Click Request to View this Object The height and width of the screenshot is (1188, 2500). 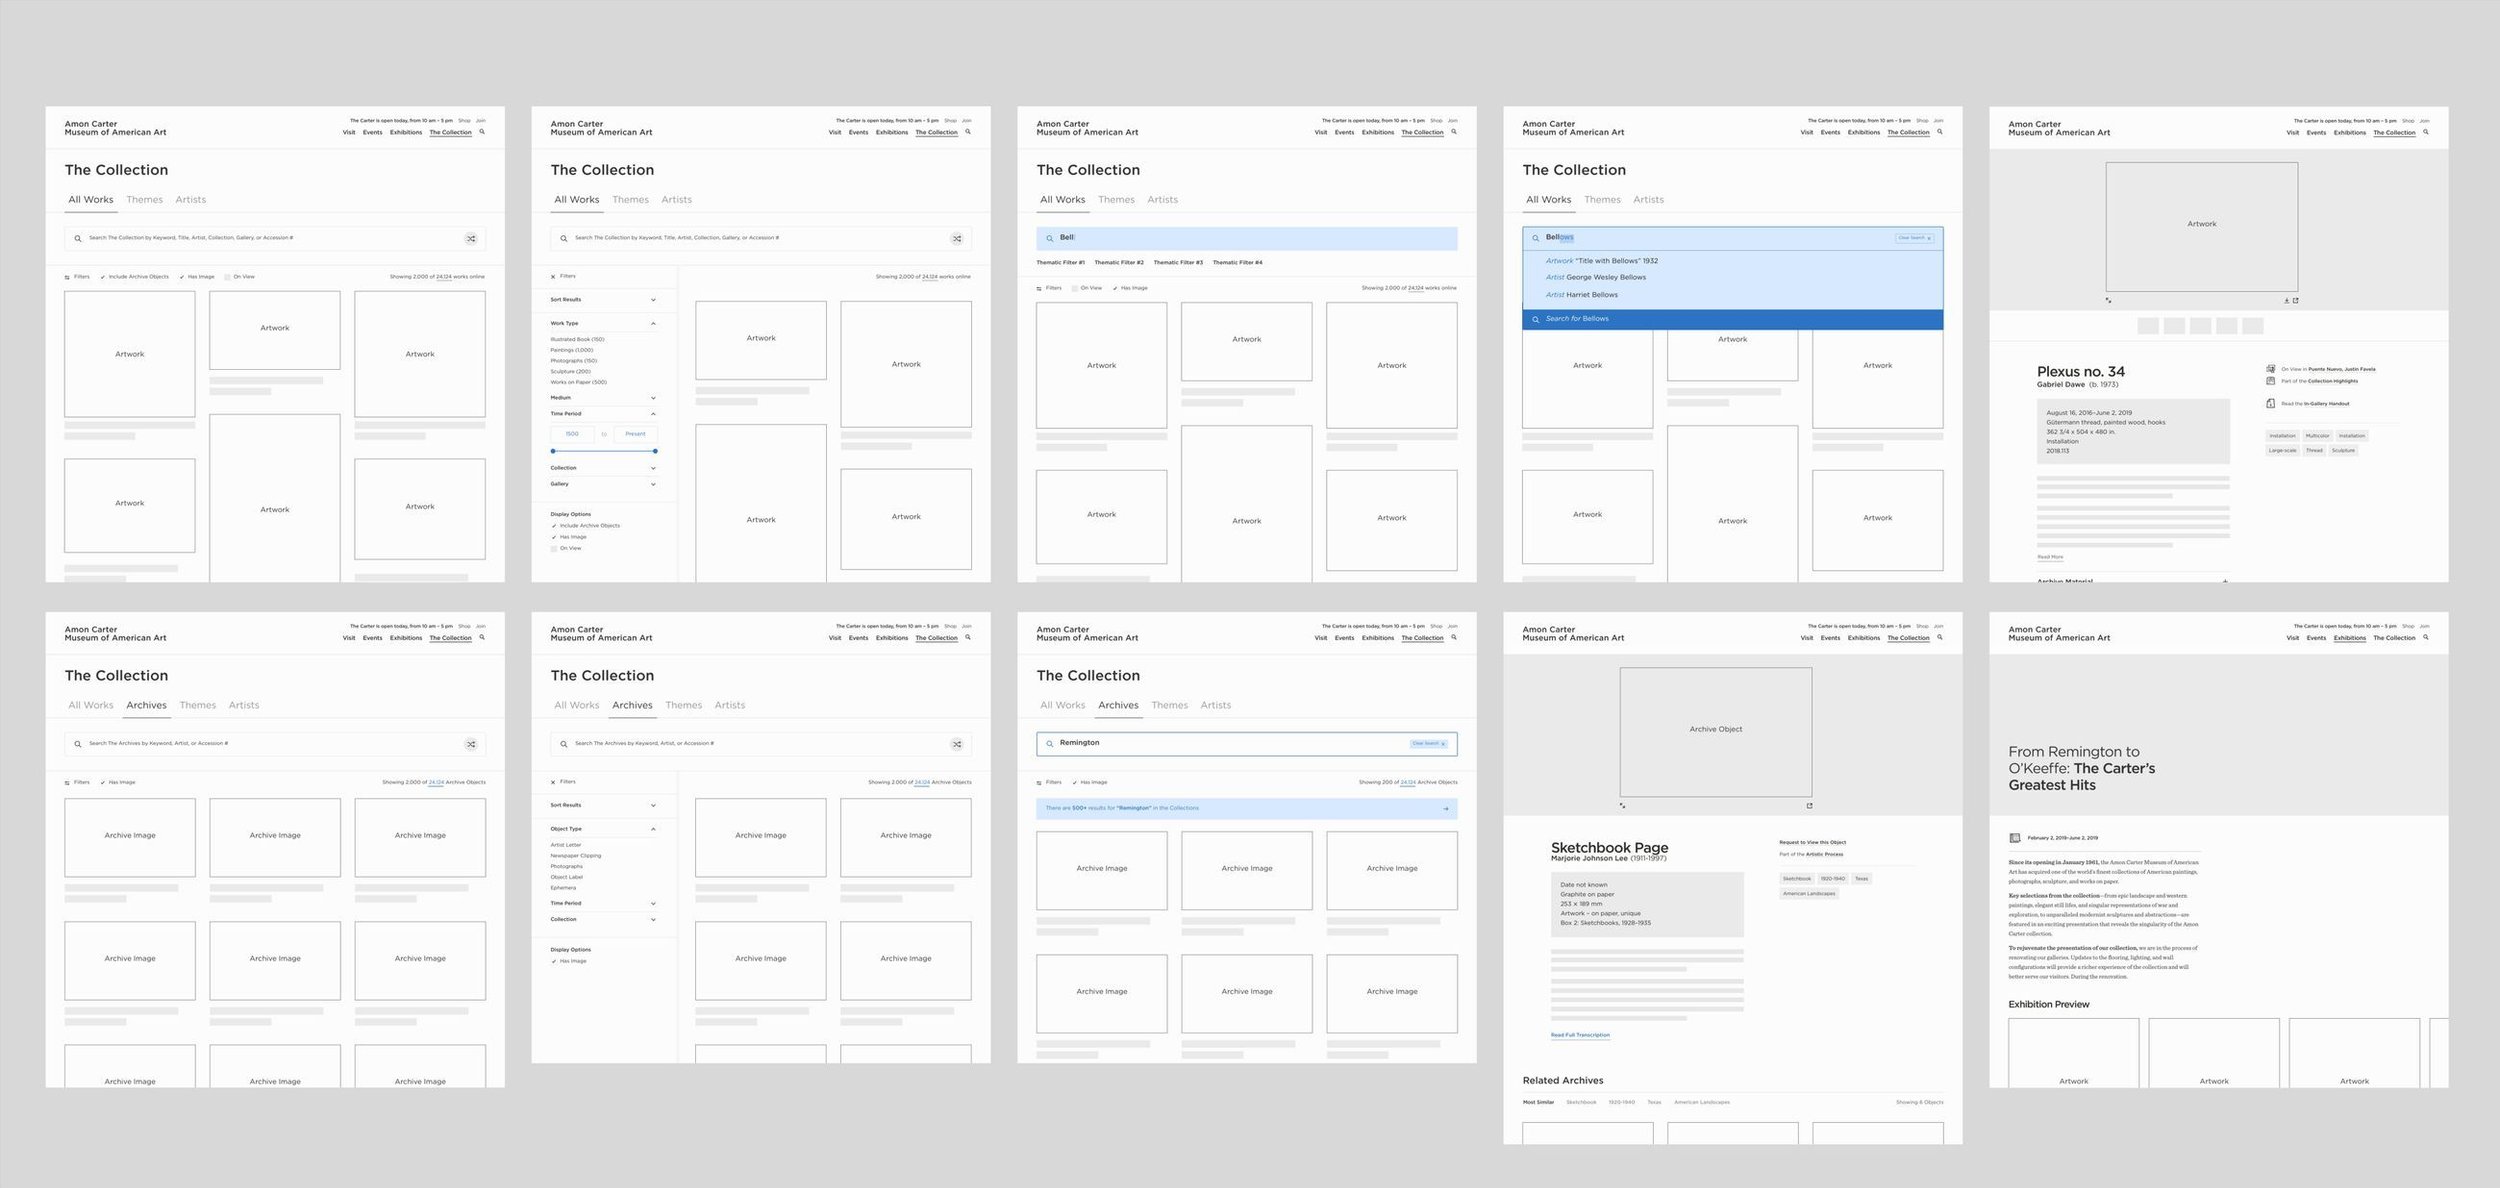[x=1812, y=842]
